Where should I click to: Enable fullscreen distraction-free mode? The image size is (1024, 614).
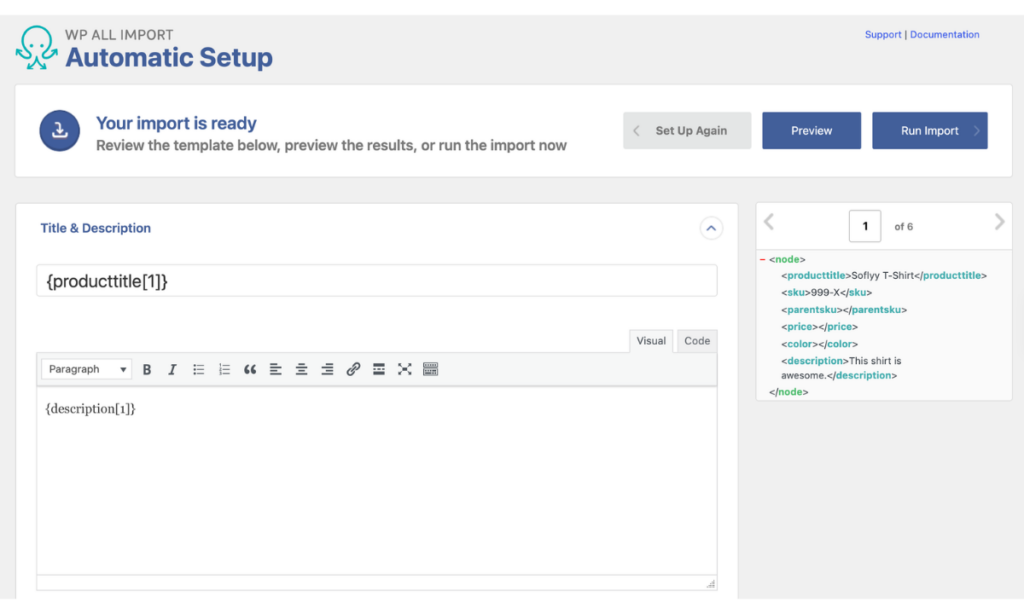[405, 370]
